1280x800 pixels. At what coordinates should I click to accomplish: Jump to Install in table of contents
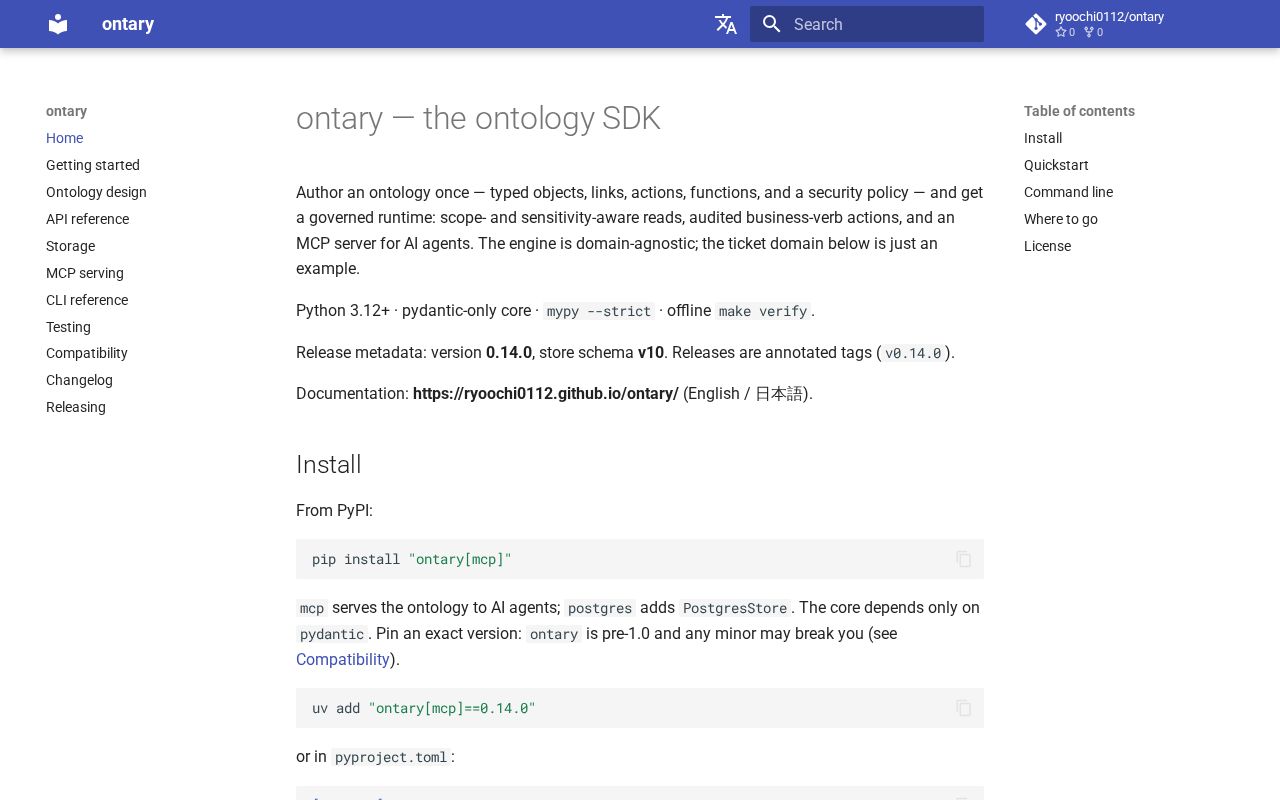(1043, 138)
